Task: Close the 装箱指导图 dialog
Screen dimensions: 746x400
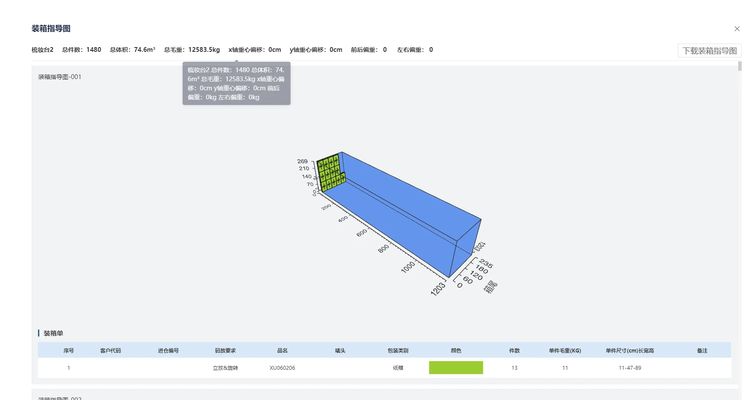Action: pyautogui.click(x=737, y=29)
